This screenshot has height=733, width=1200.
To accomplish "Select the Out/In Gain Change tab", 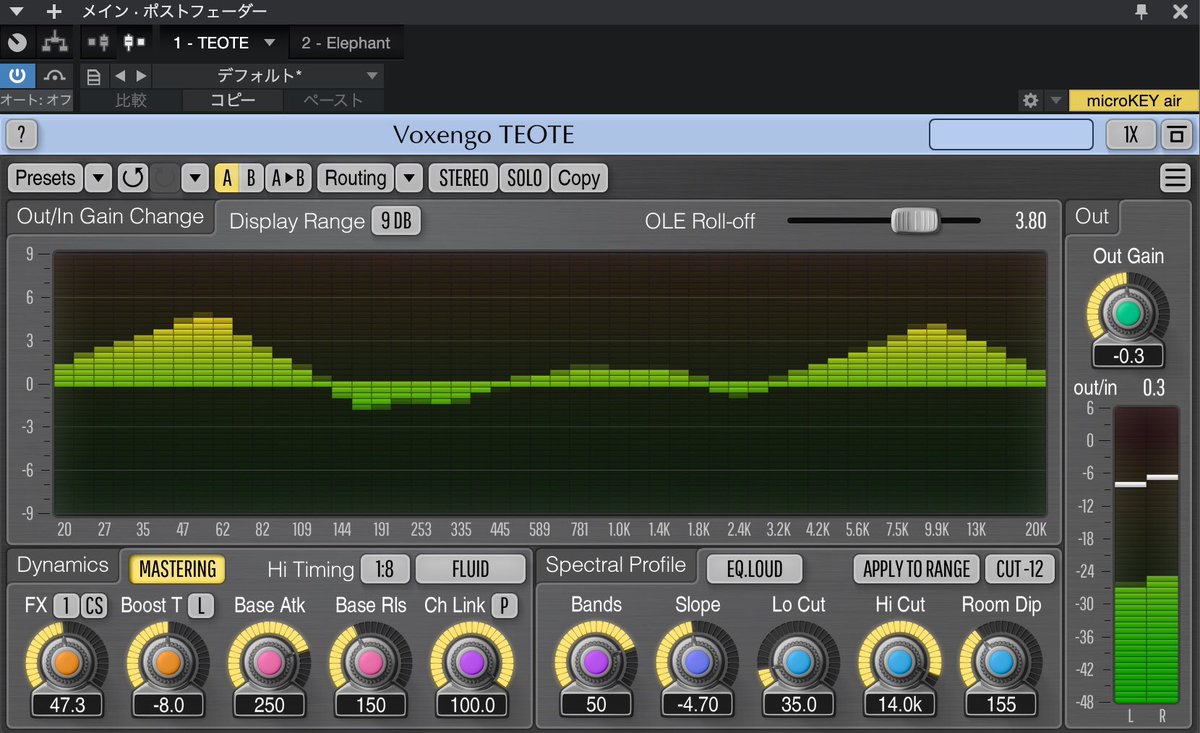I will coord(110,217).
